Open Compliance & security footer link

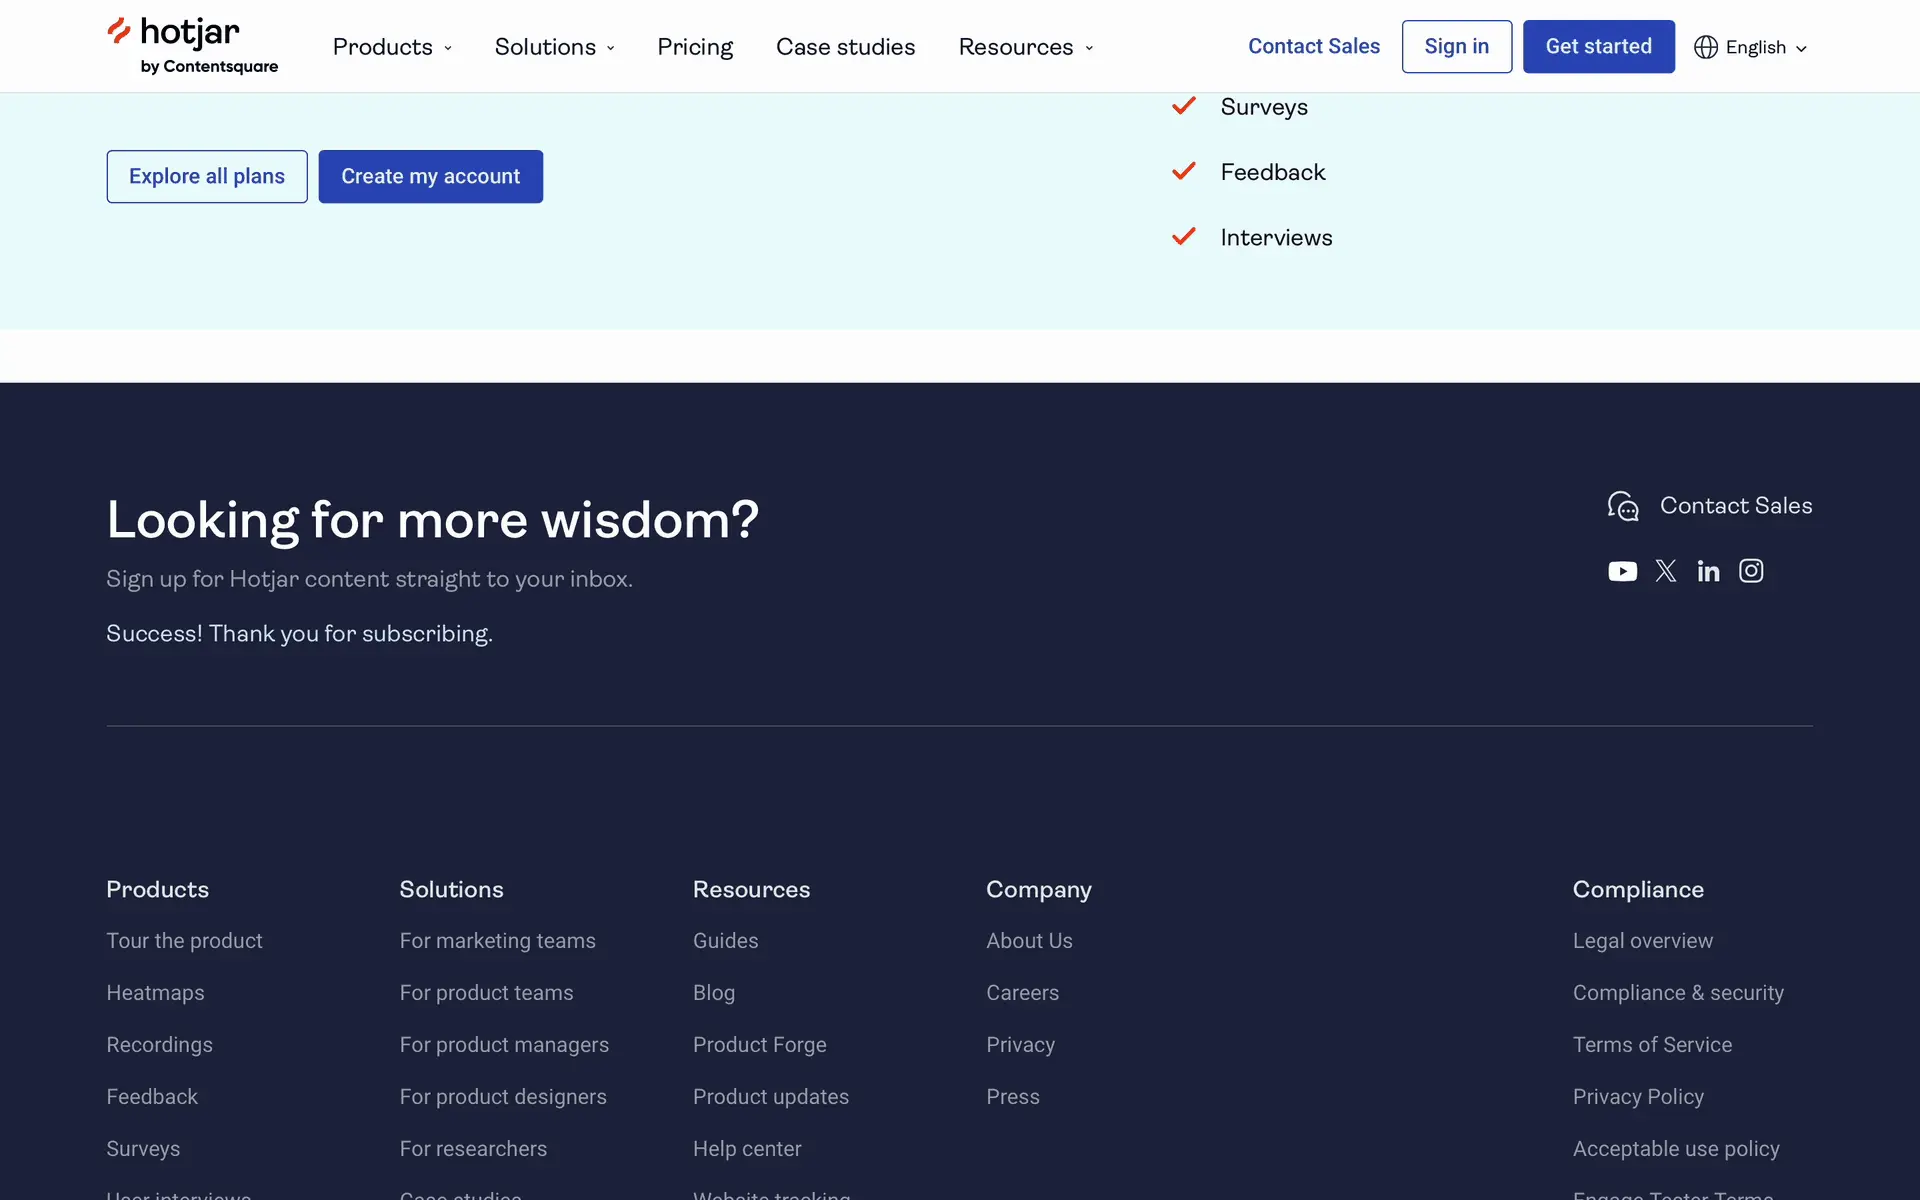click(x=1678, y=993)
